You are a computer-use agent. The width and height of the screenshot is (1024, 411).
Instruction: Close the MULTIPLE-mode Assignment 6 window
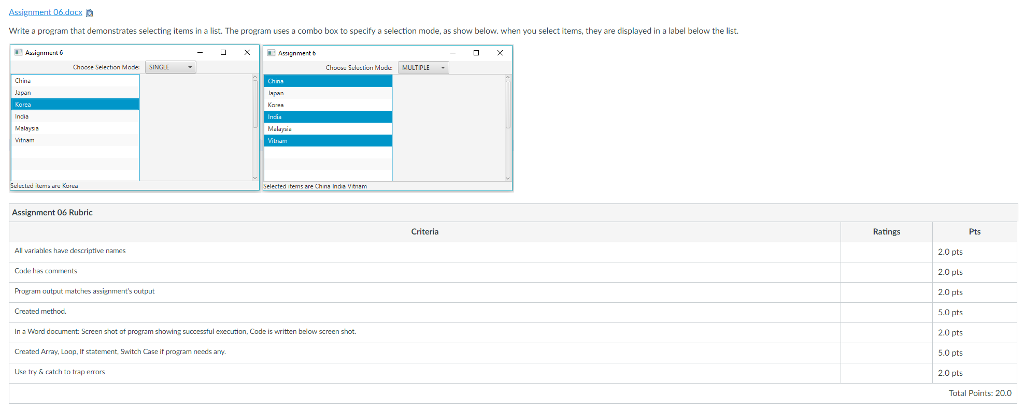coord(500,53)
